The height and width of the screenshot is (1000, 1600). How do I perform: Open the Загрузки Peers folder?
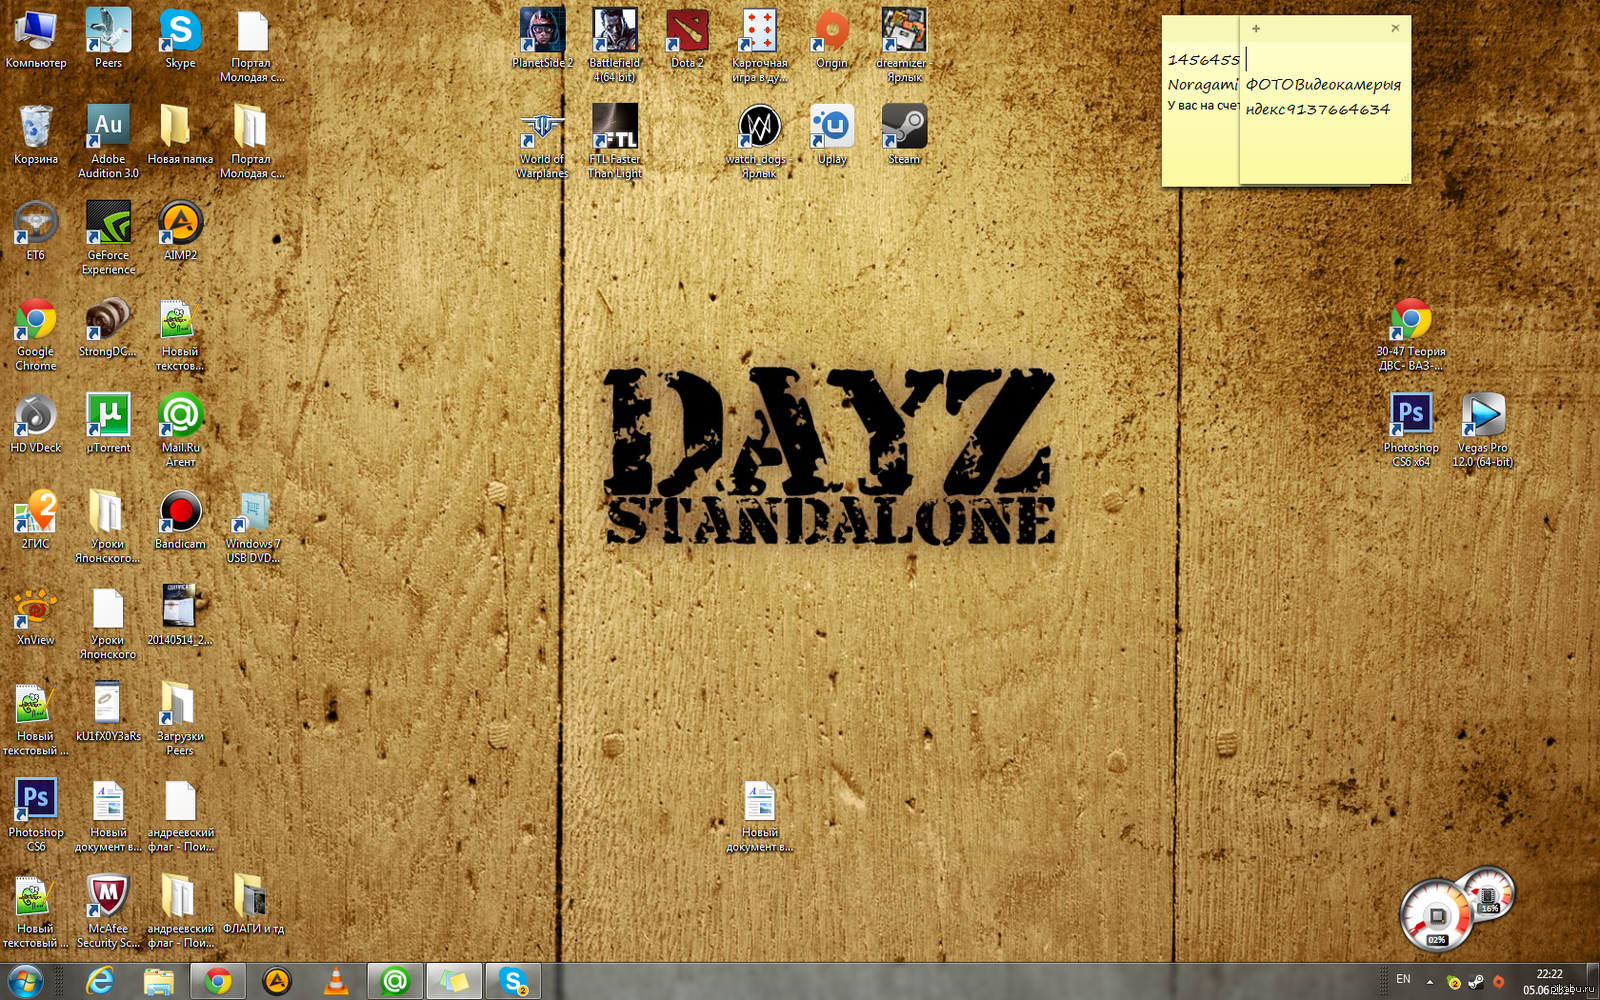[x=180, y=719]
